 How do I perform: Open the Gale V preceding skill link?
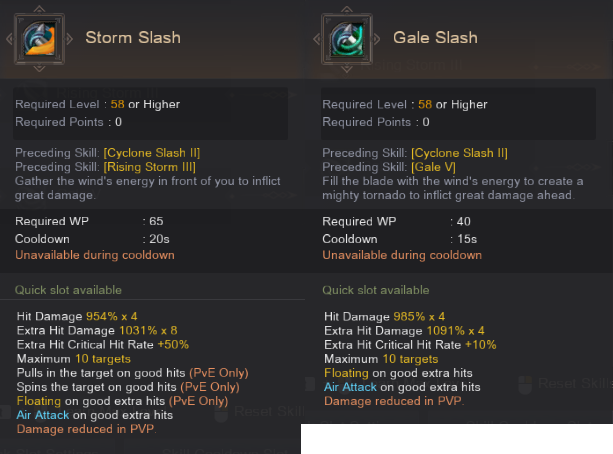(x=433, y=167)
